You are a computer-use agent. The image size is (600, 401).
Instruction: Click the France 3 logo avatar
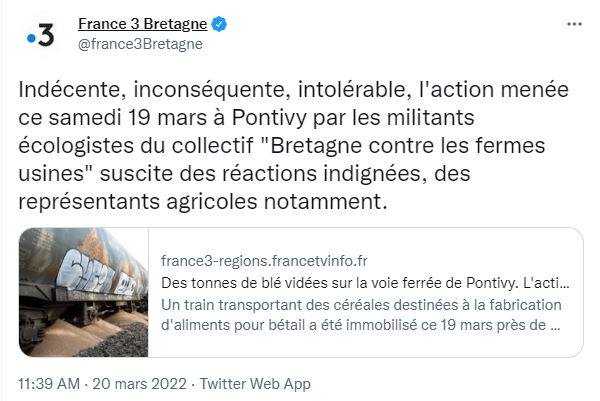coord(41,35)
